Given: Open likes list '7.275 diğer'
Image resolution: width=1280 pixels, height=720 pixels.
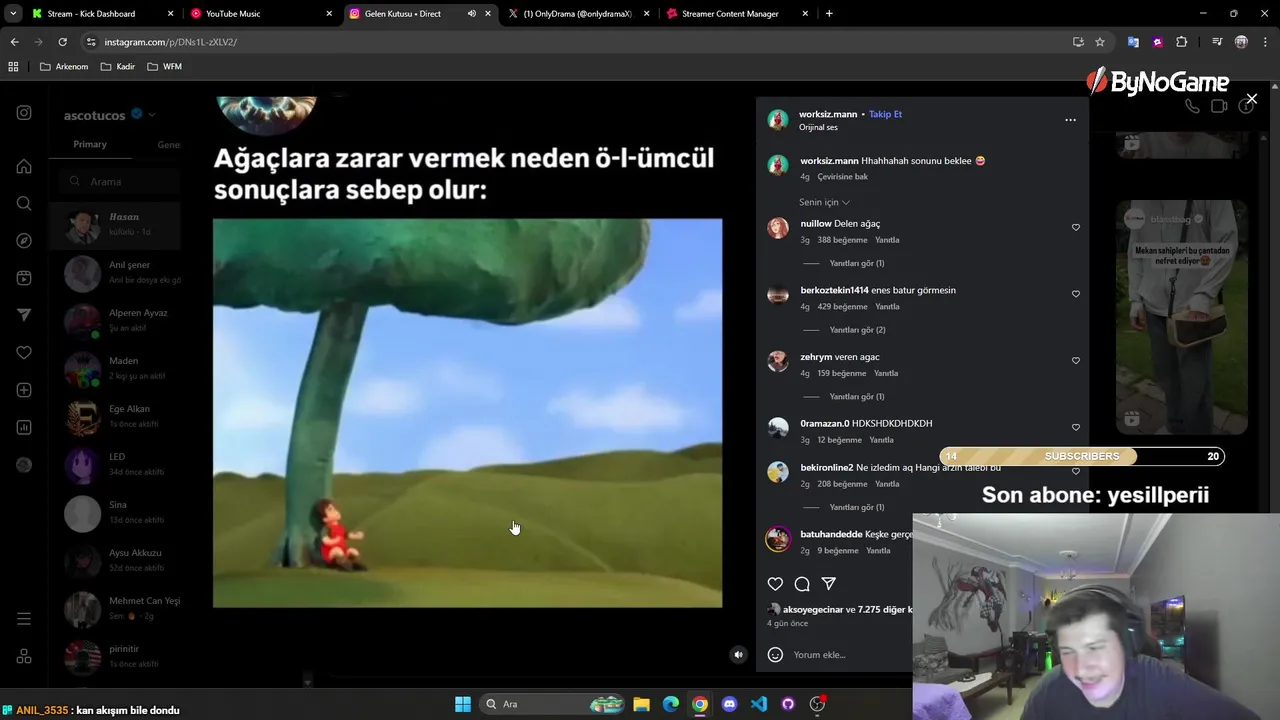Looking at the screenshot, I should pos(884,609).
